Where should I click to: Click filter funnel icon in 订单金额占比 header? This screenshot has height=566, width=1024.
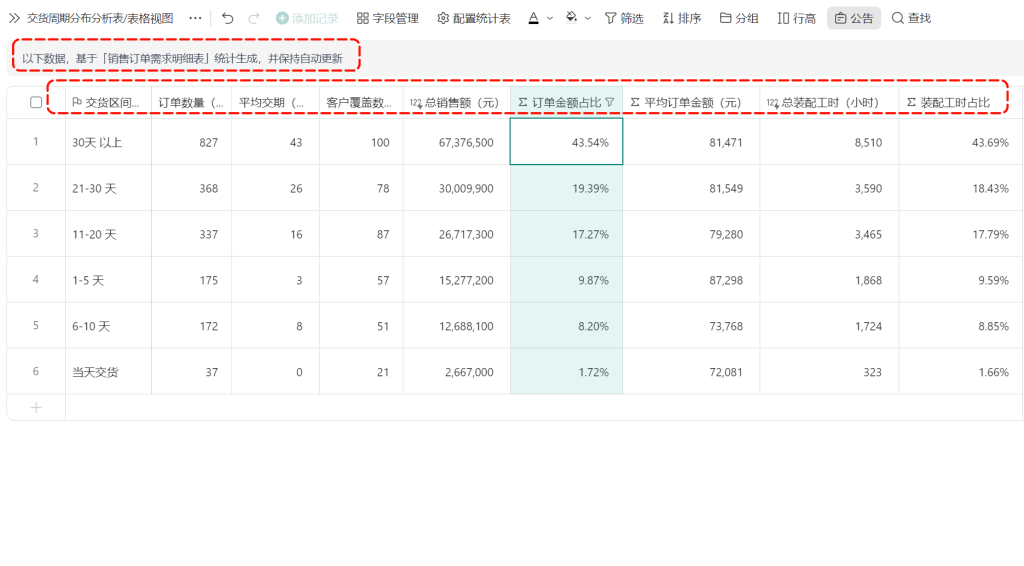610,102
